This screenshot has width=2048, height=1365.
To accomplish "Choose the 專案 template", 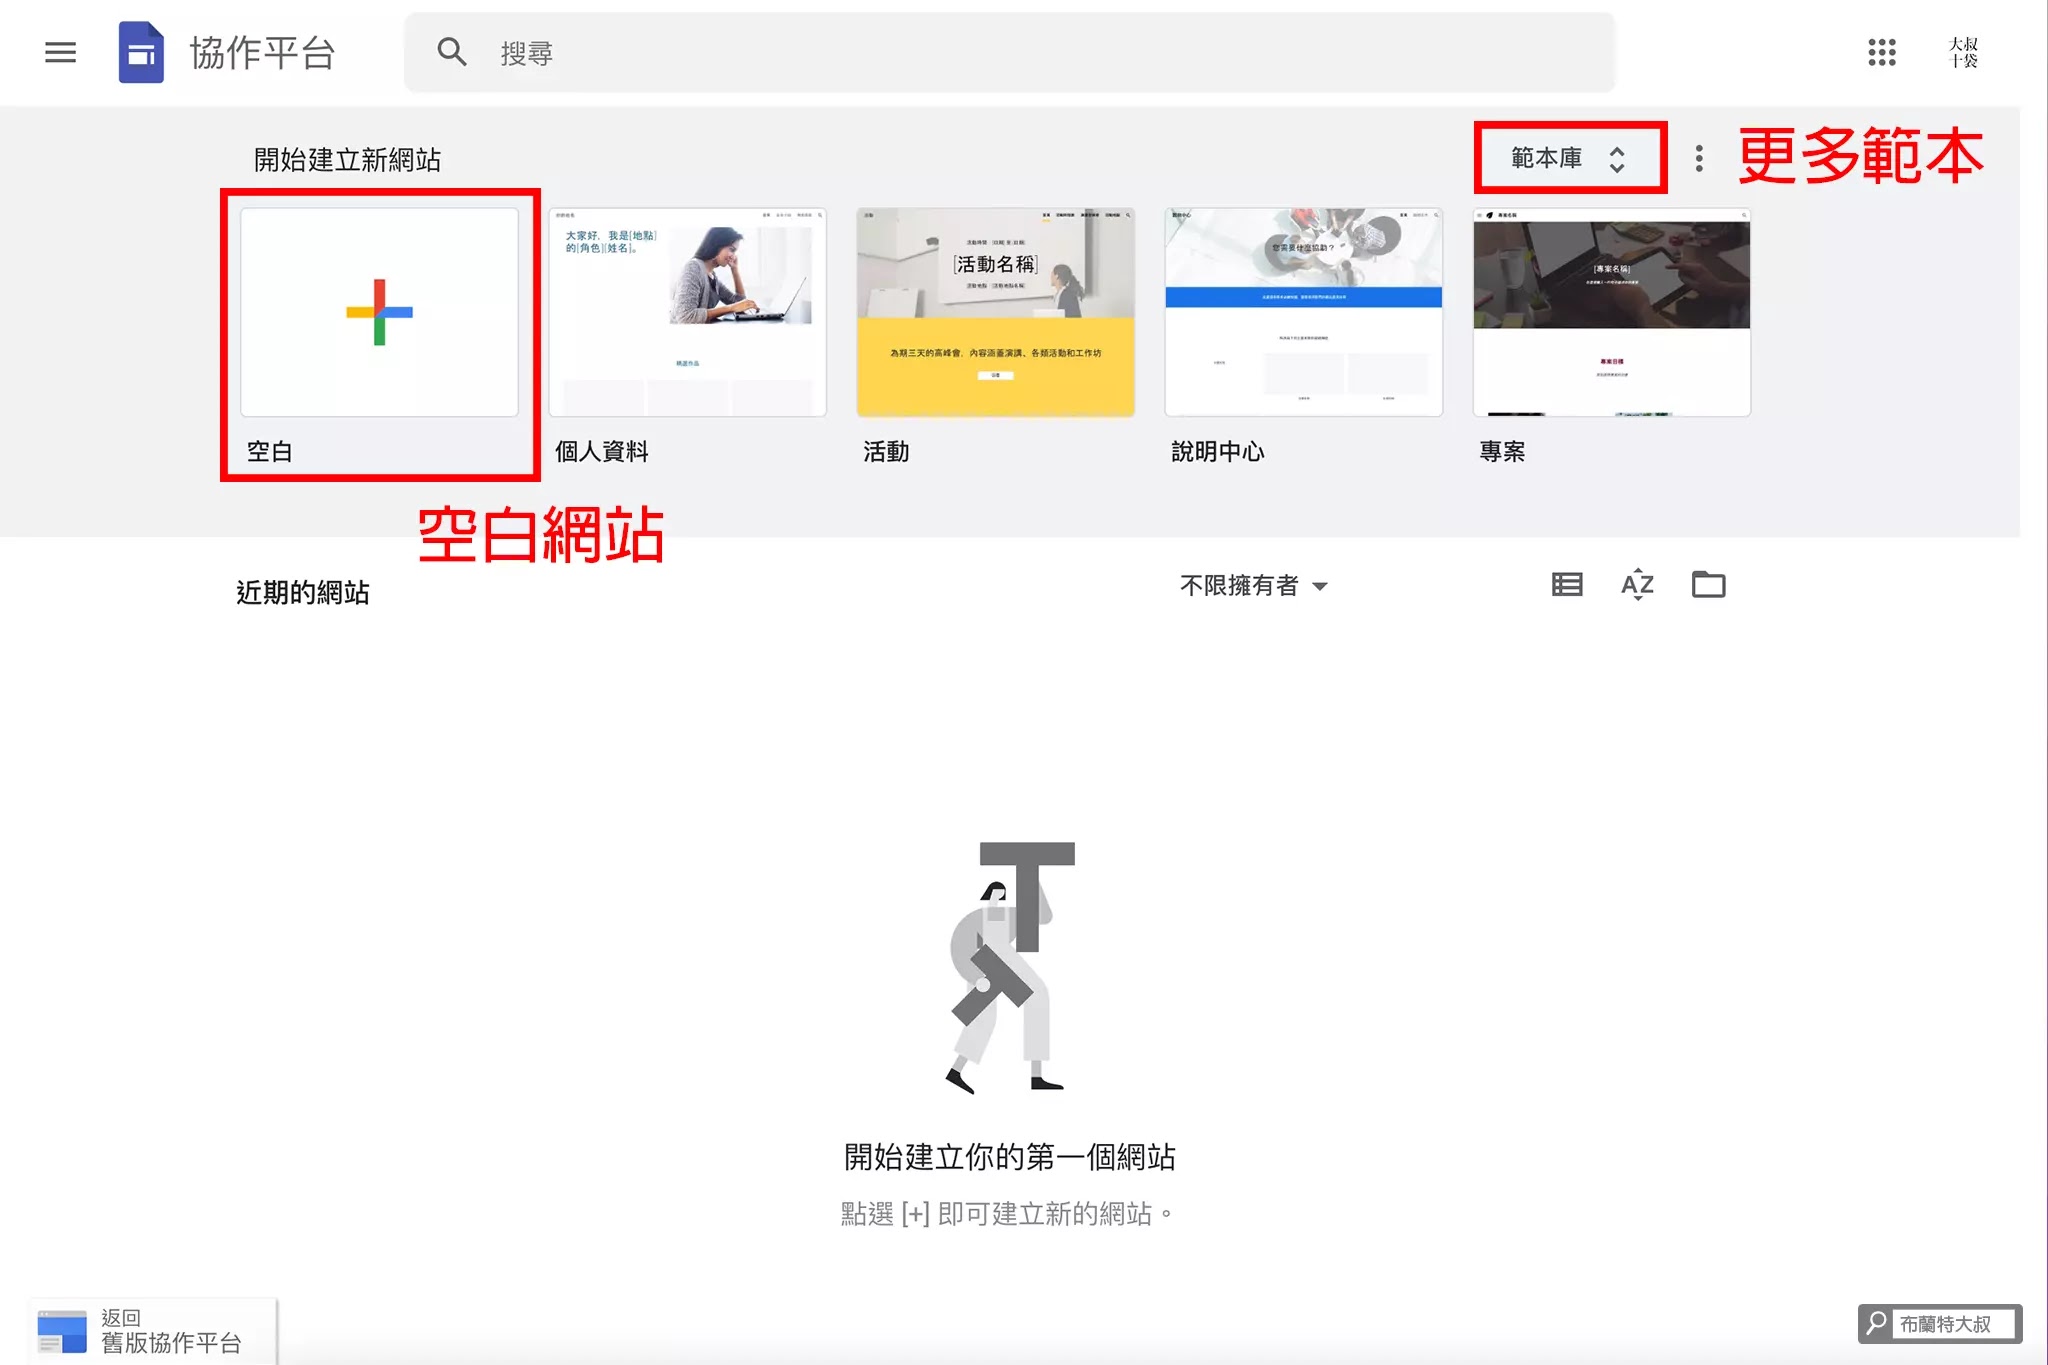I will [x=1611, y=312].
